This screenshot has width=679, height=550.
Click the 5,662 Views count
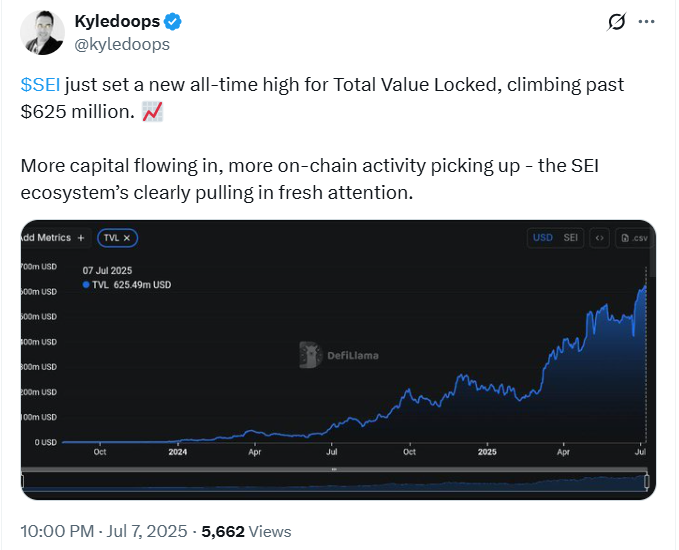tap(246, 531)
